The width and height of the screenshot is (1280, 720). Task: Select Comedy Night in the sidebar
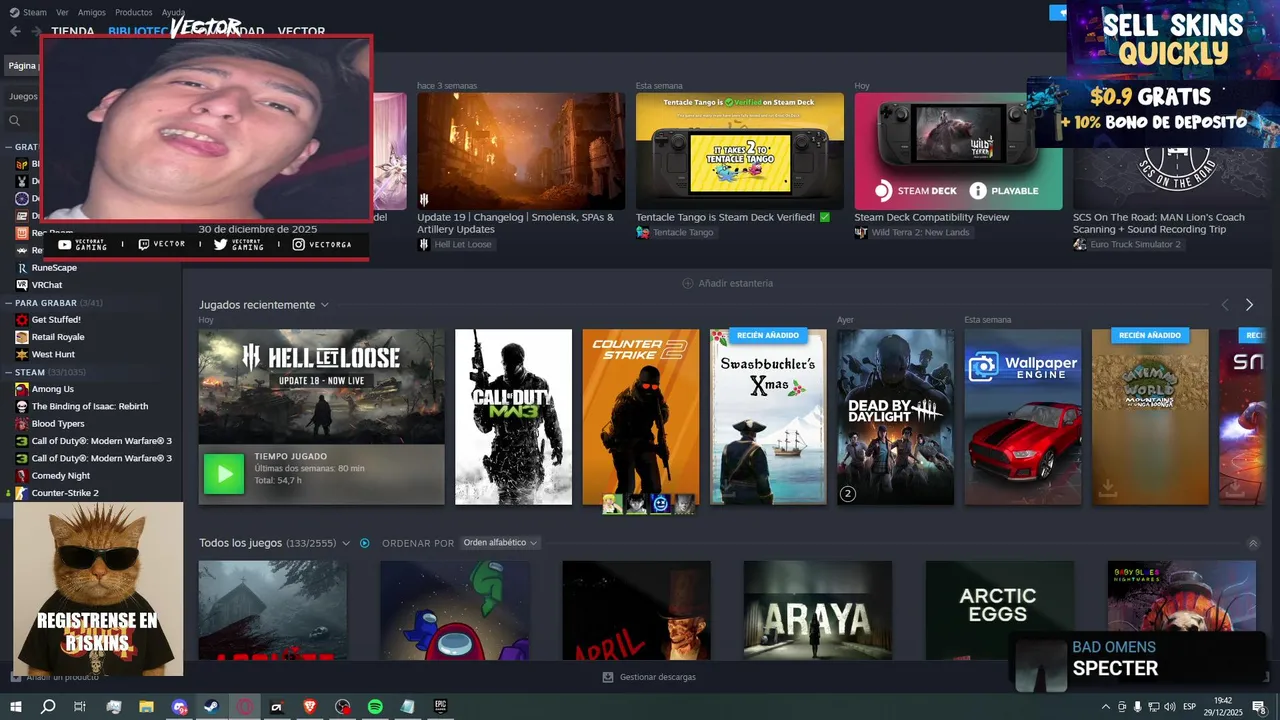coord(61,476)
